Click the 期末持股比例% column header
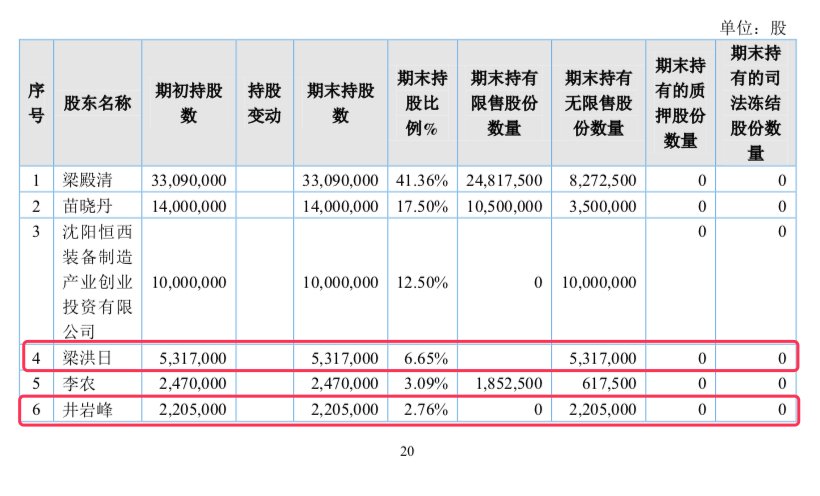The width and height of the screenshot is (820, 496). click(422, 103)
